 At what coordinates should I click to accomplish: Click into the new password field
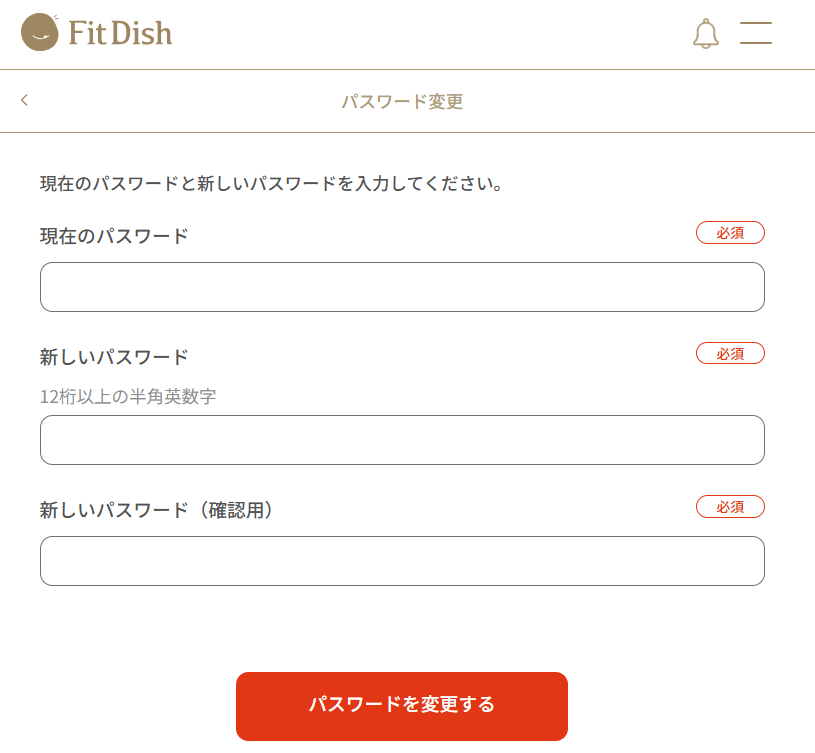[x=402, y=440]
